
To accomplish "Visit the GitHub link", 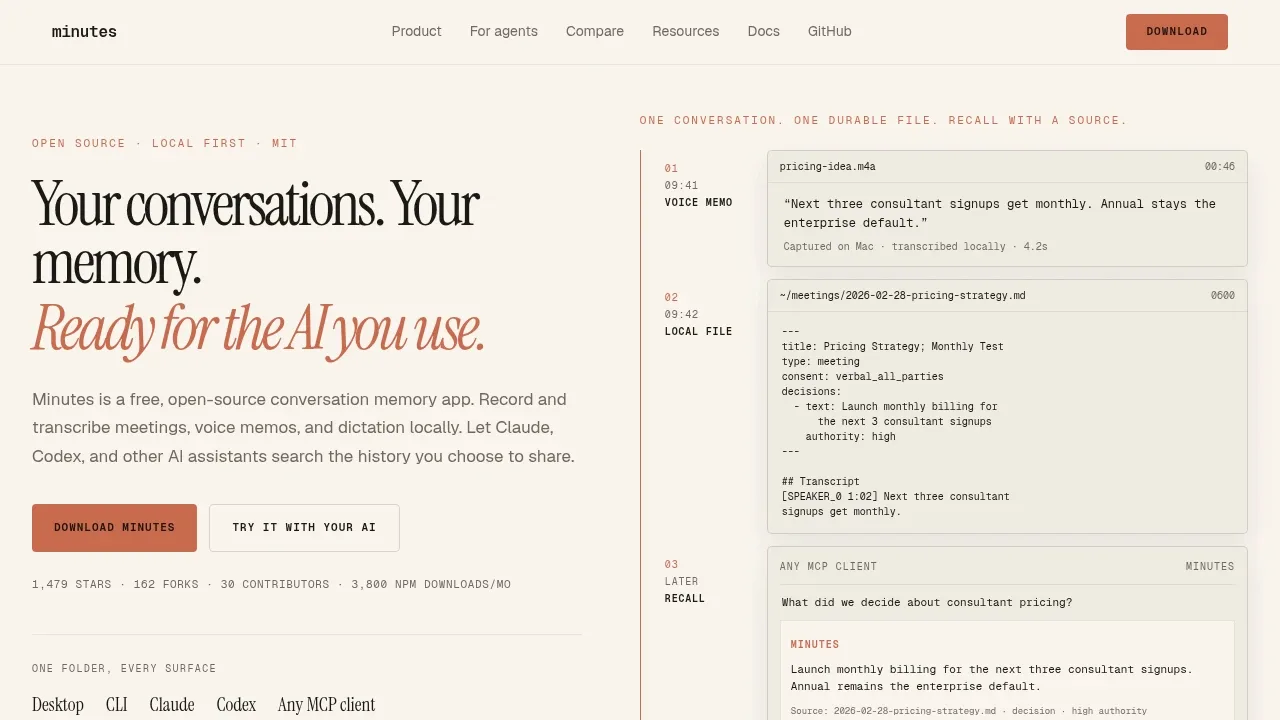I will (x=830, y=32).
